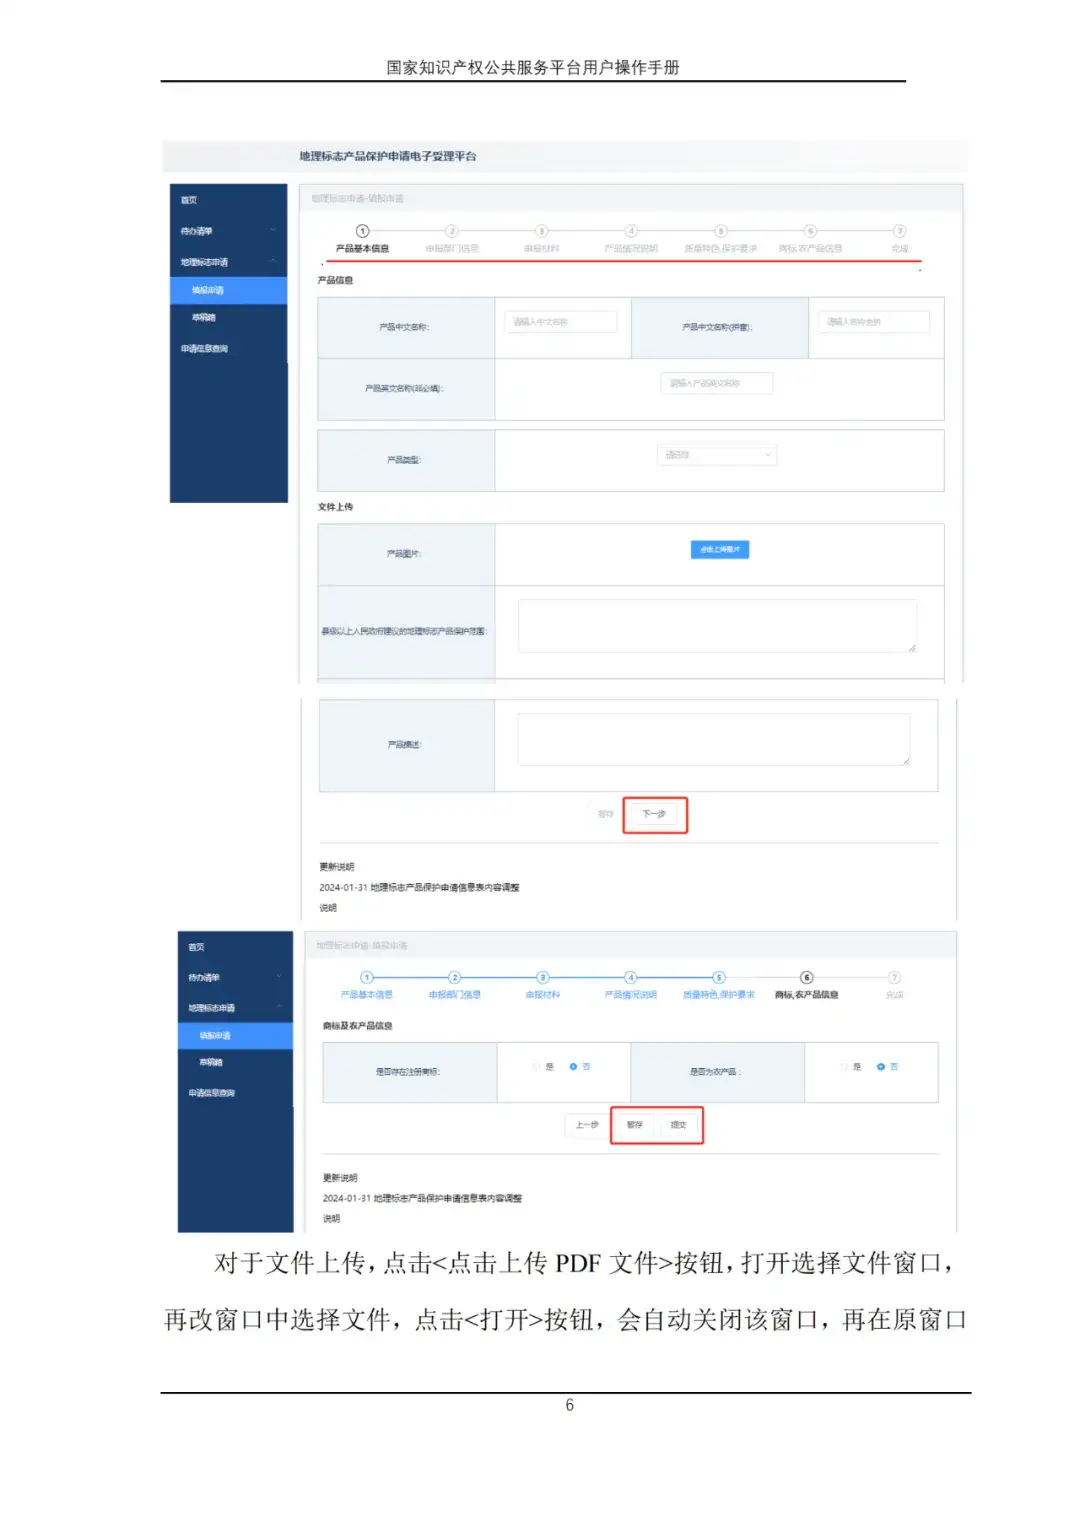Click step 4 circle in second screenshot stepper
1080x1527 pixels.
631,977
